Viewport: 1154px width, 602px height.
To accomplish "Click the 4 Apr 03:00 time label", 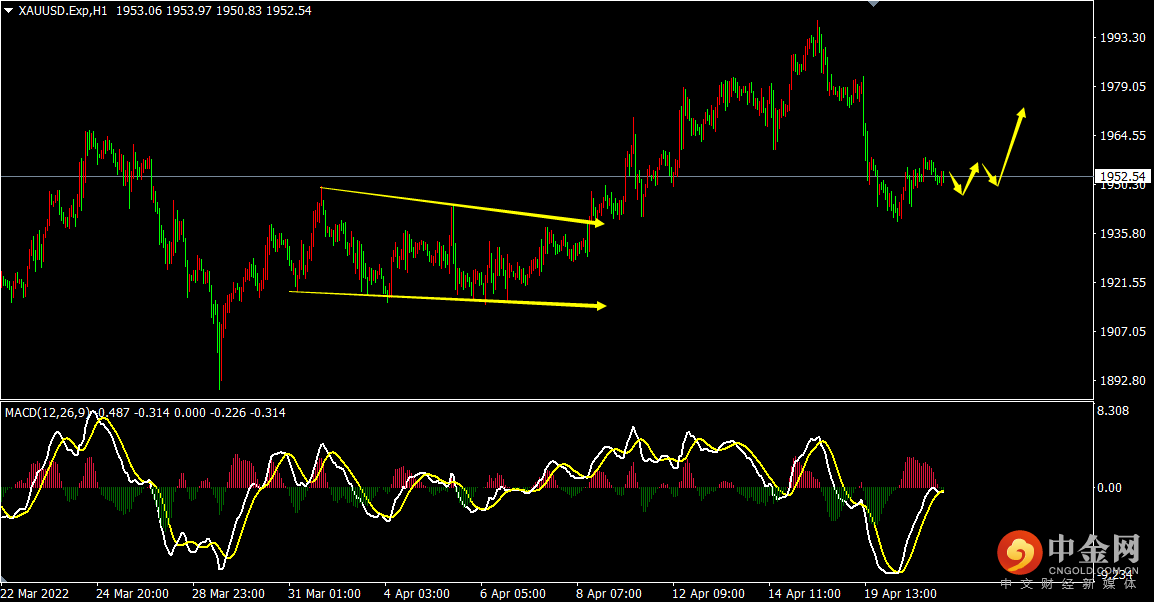I will click(x=417, y=593).
